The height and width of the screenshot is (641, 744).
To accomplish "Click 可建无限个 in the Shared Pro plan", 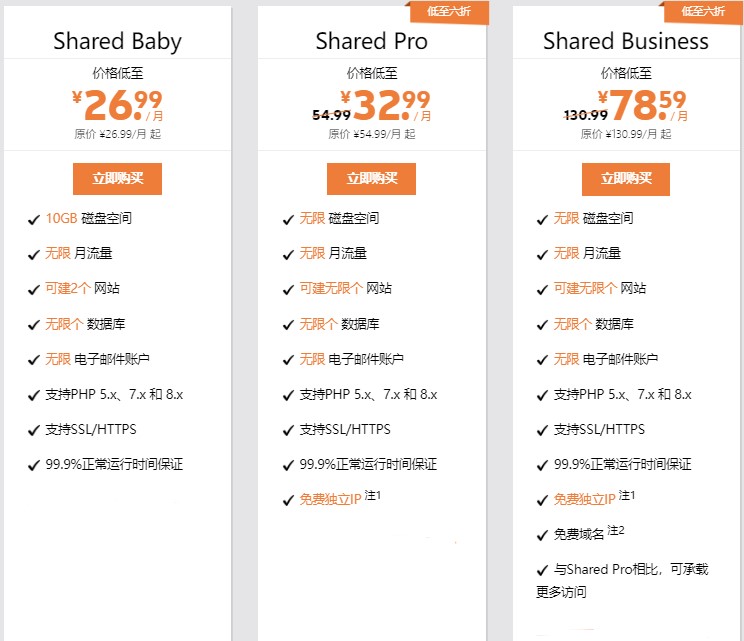I will (333, 289).
